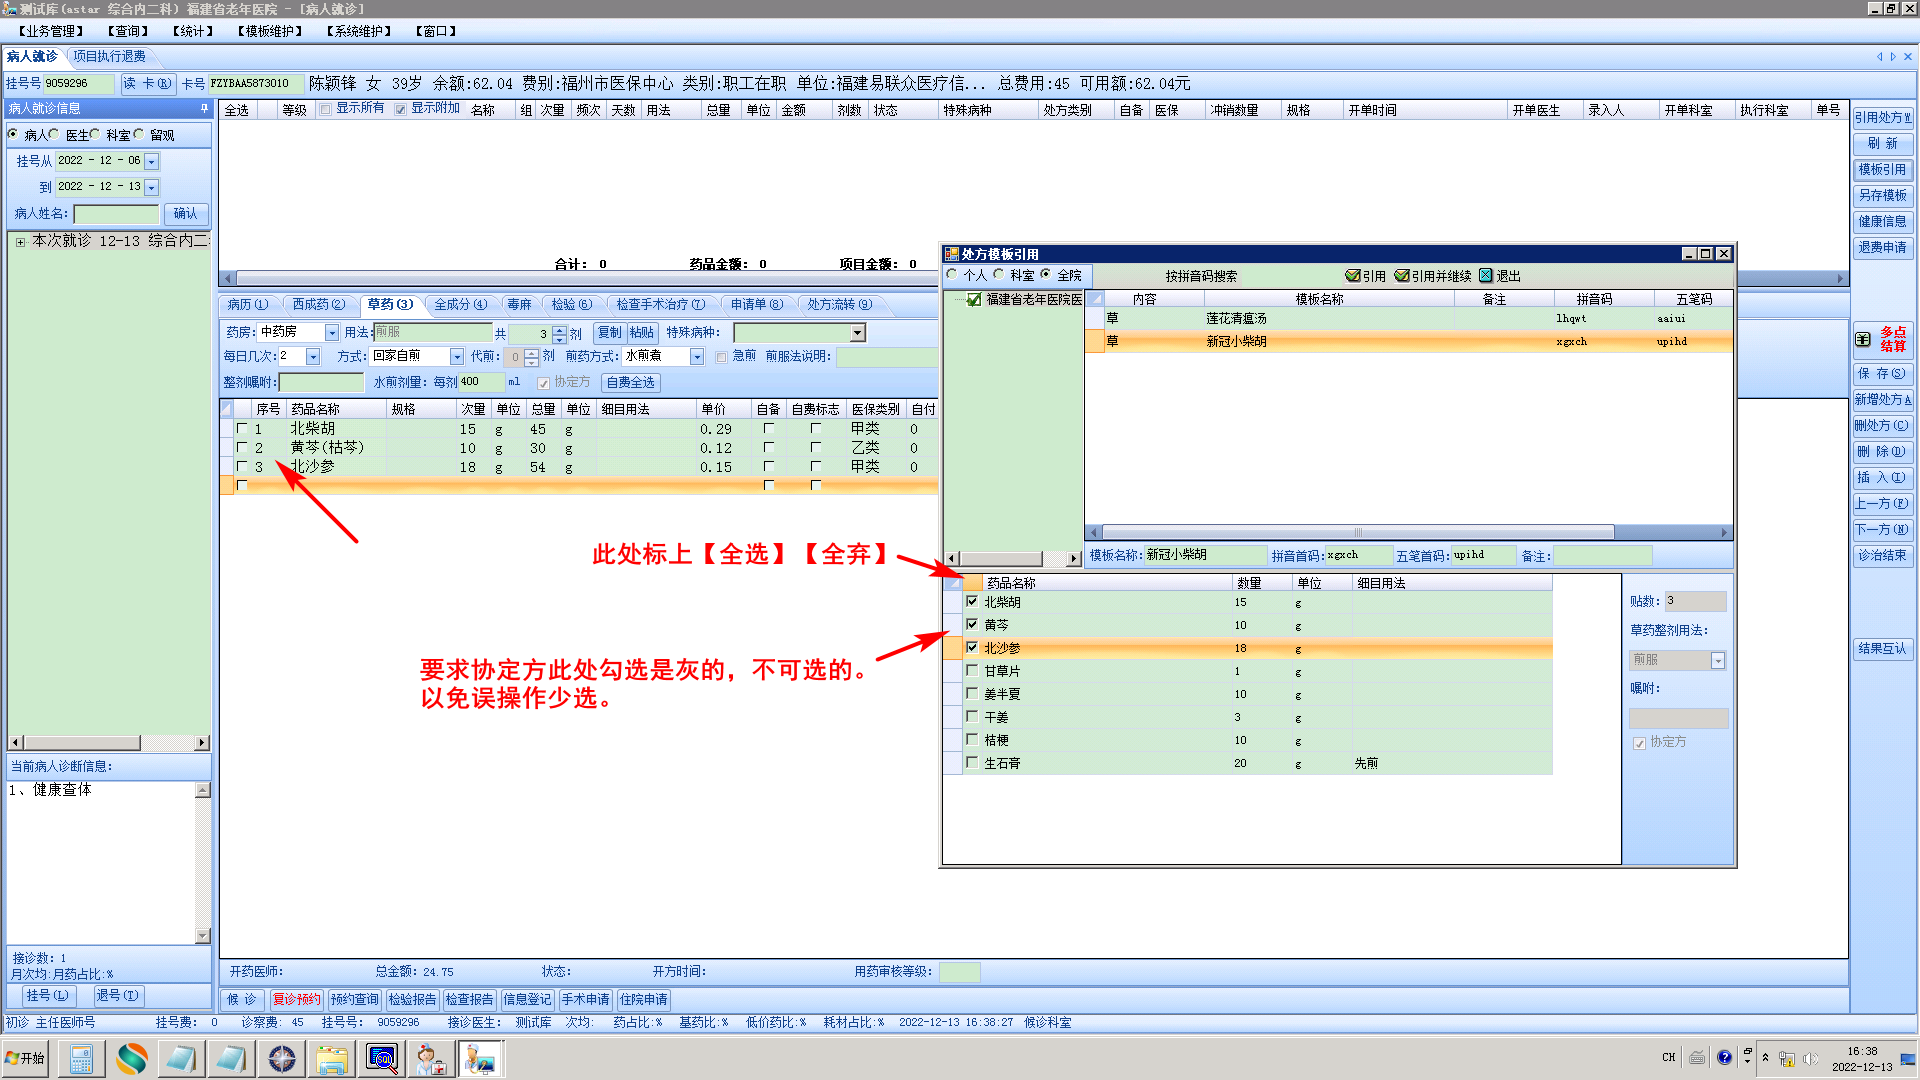
Task: Open the 药房 dropdown showing 中药房
Action: [x=332, y=333]
